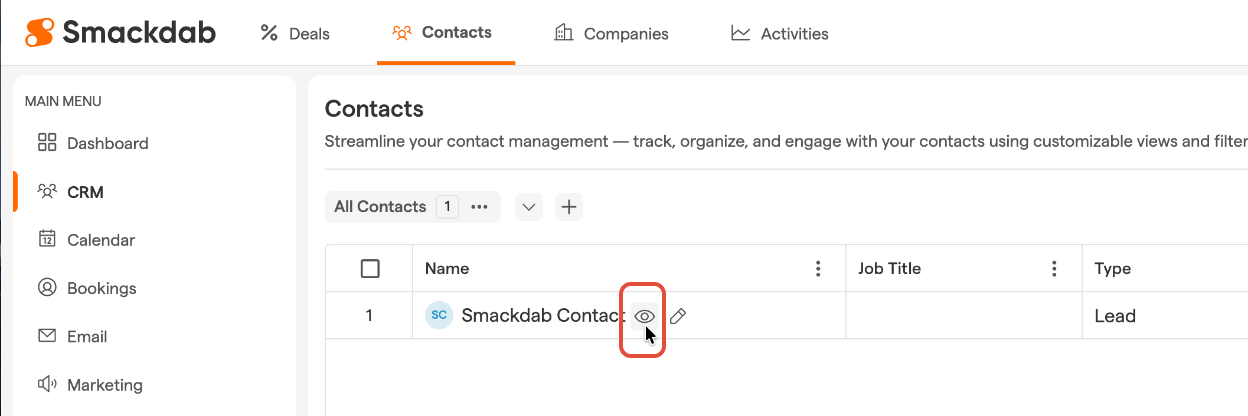
Task: Switch to the Companies tab
Action: pyautogui.click(x=611, y=33)
